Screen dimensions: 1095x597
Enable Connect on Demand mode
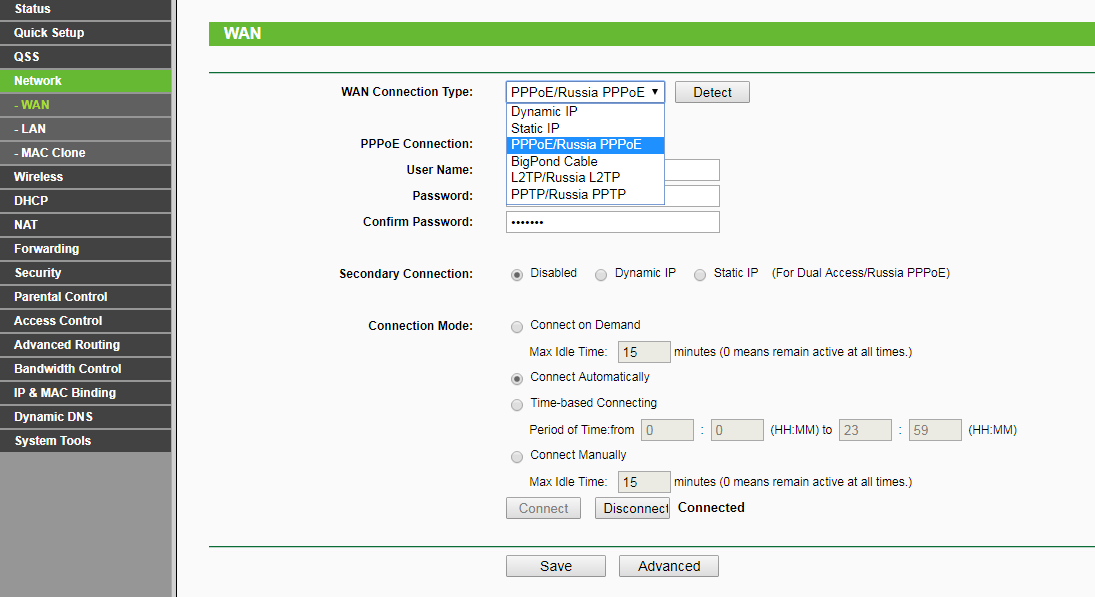point(517,326)
